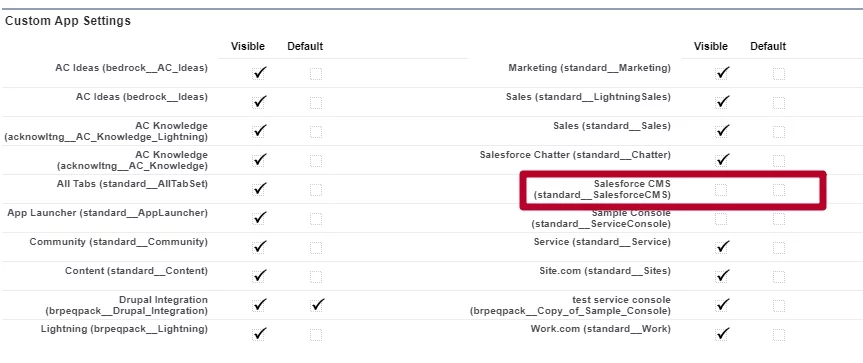This screenshot has width=863, height=363.
Task: Uncheck Visible for Lightning (brpeqpack__Lightning)
Action: pyautogui.click(x=259, y=334)
